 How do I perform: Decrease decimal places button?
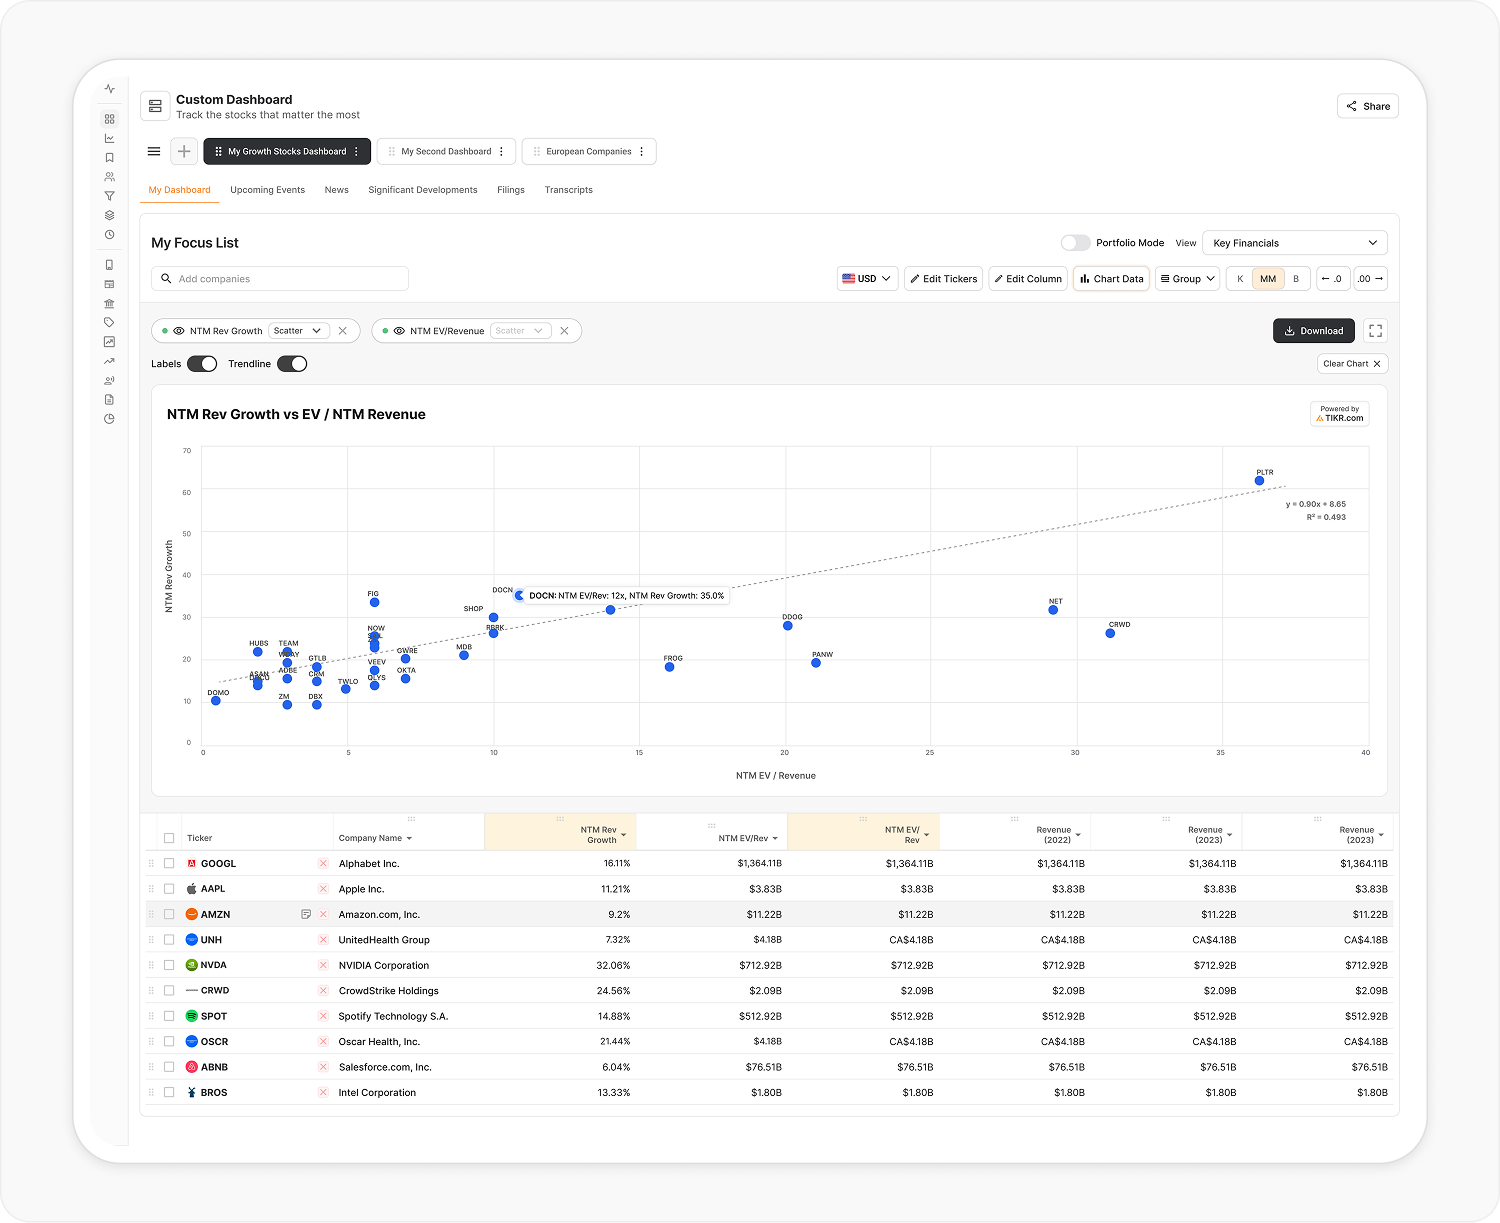click(x=1333, y=279)
